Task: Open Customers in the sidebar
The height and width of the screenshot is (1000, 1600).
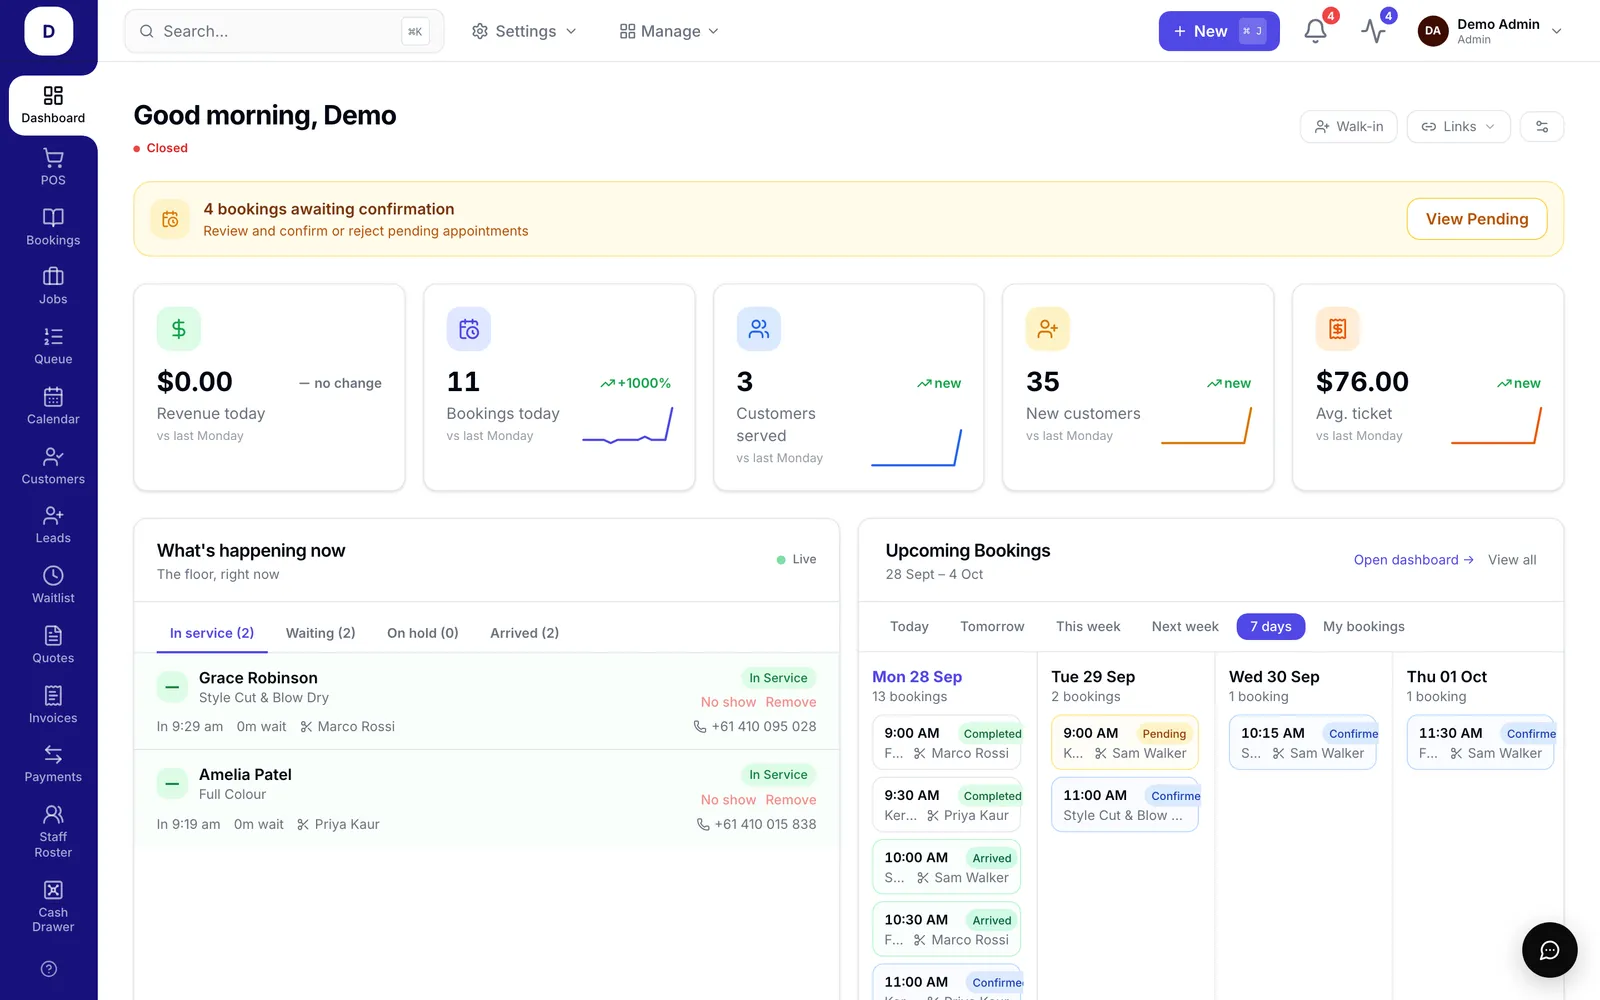Action: pos(53,466)
